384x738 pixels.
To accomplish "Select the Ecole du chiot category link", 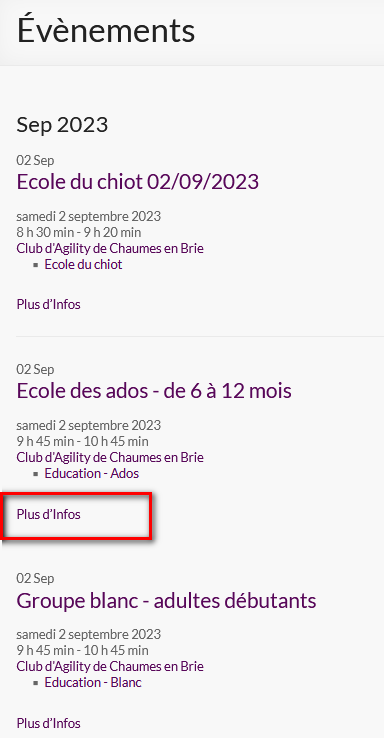I will (83, 264).
